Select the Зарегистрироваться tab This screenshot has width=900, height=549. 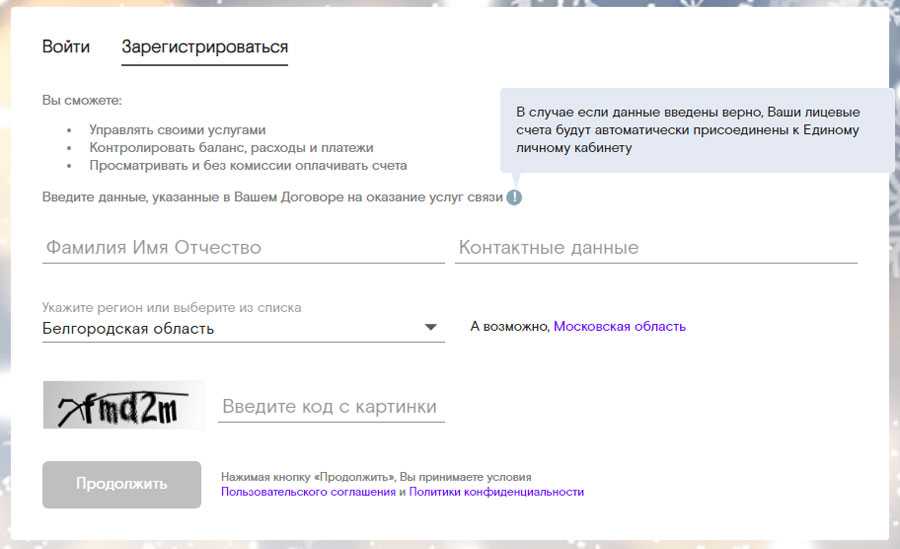click(x=204, y=47)
